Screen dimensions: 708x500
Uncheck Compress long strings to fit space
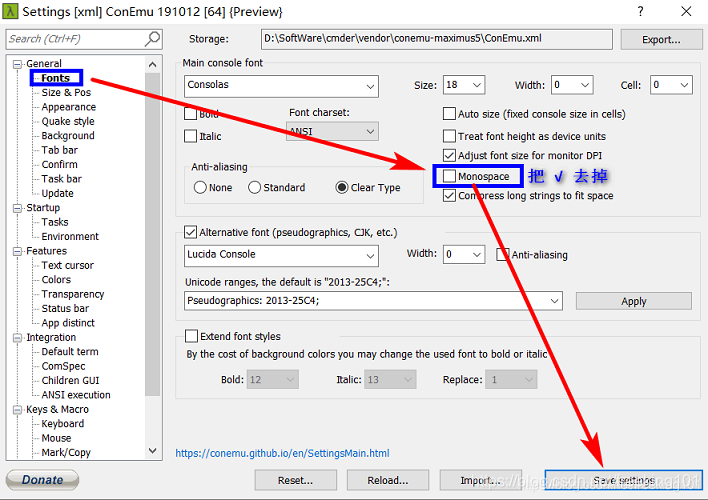click(449, 196)
